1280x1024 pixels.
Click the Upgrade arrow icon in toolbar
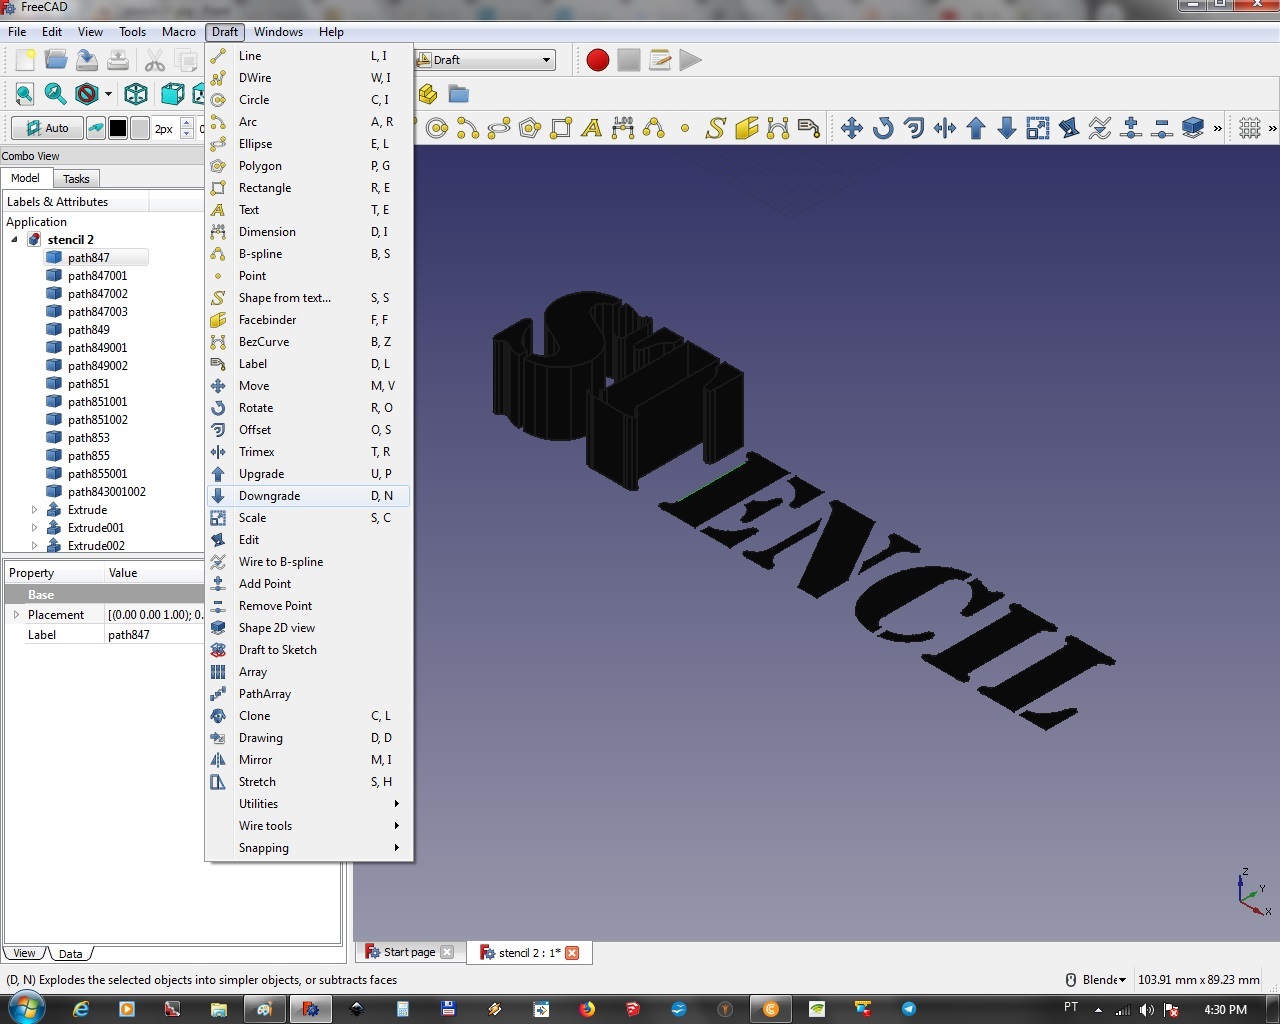coord(976,128)
